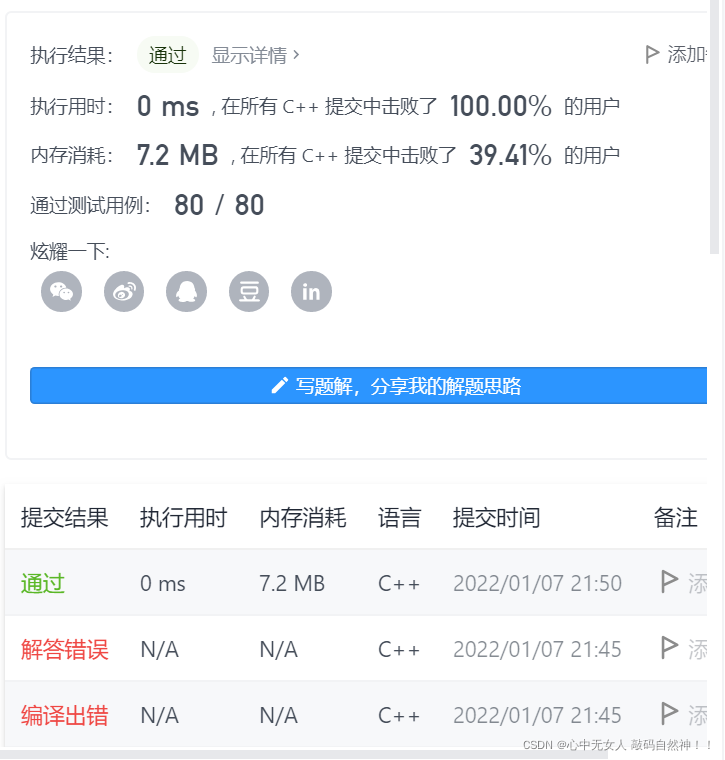
Task: Click the note flag in the 解答错误 row
Action: (670, 648)
